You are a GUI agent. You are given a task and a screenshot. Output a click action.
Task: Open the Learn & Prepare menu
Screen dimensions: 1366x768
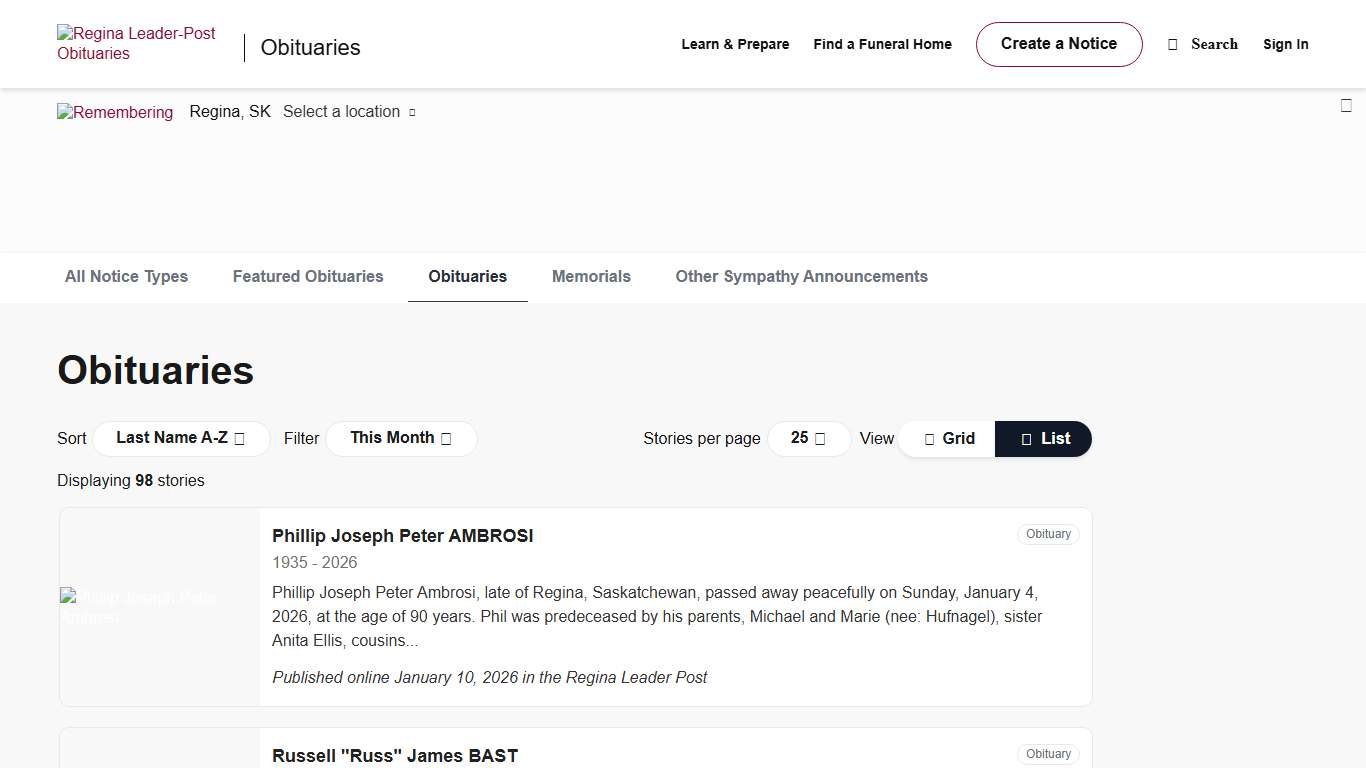(x=735, y=44)
